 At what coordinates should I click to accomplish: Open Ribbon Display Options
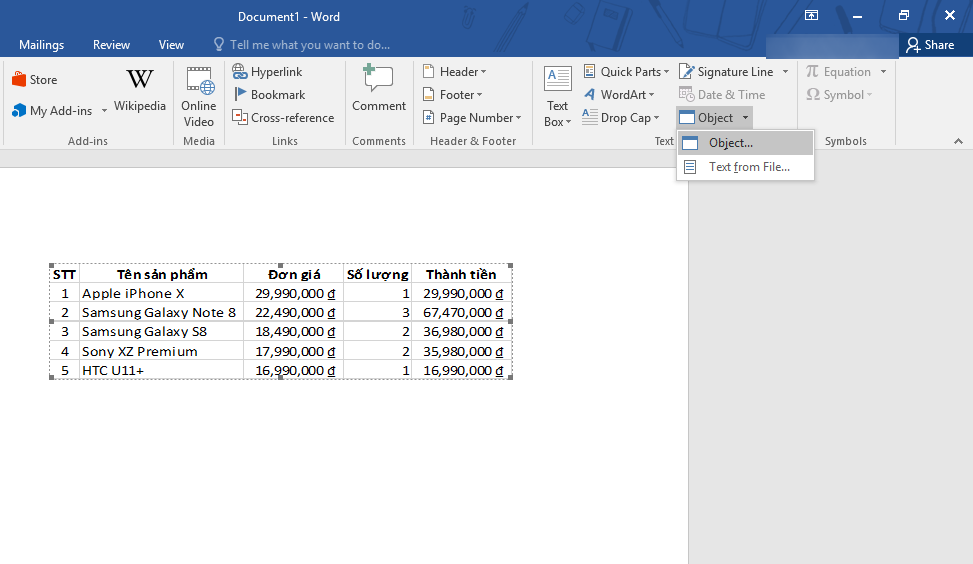811,16
